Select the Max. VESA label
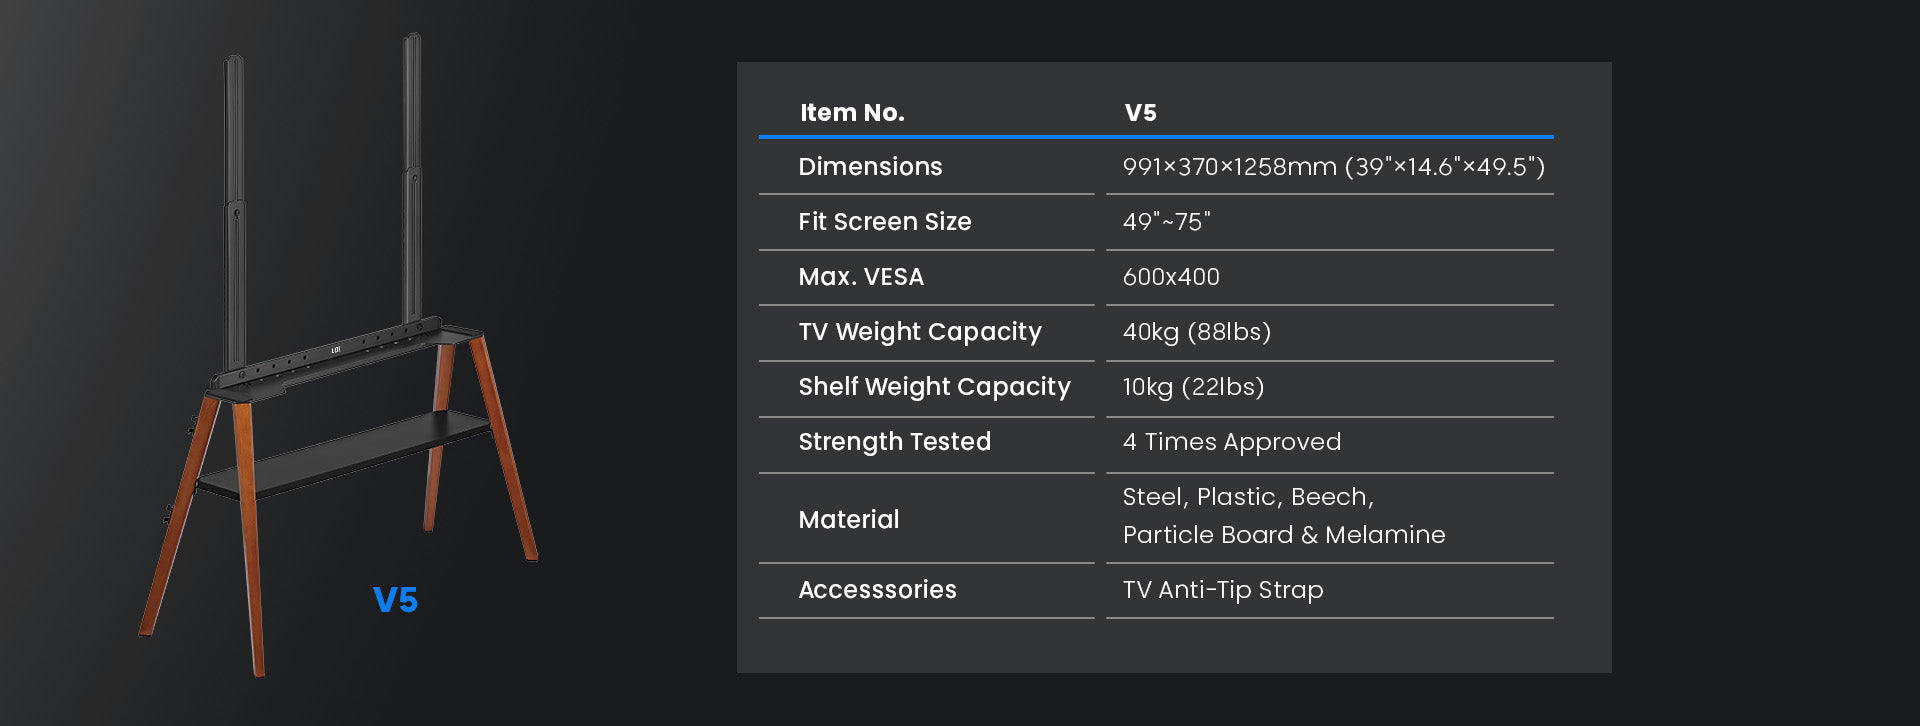The width and height of the screenshot is (1920, 726). [x=861, y=277]
